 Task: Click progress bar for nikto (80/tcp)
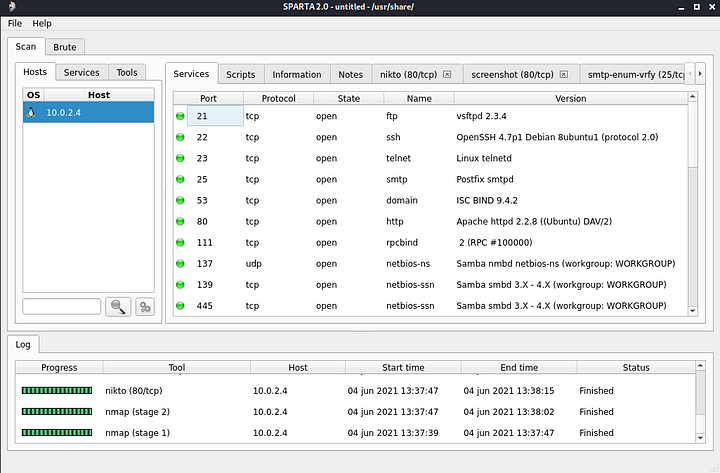tap(57, 391)
